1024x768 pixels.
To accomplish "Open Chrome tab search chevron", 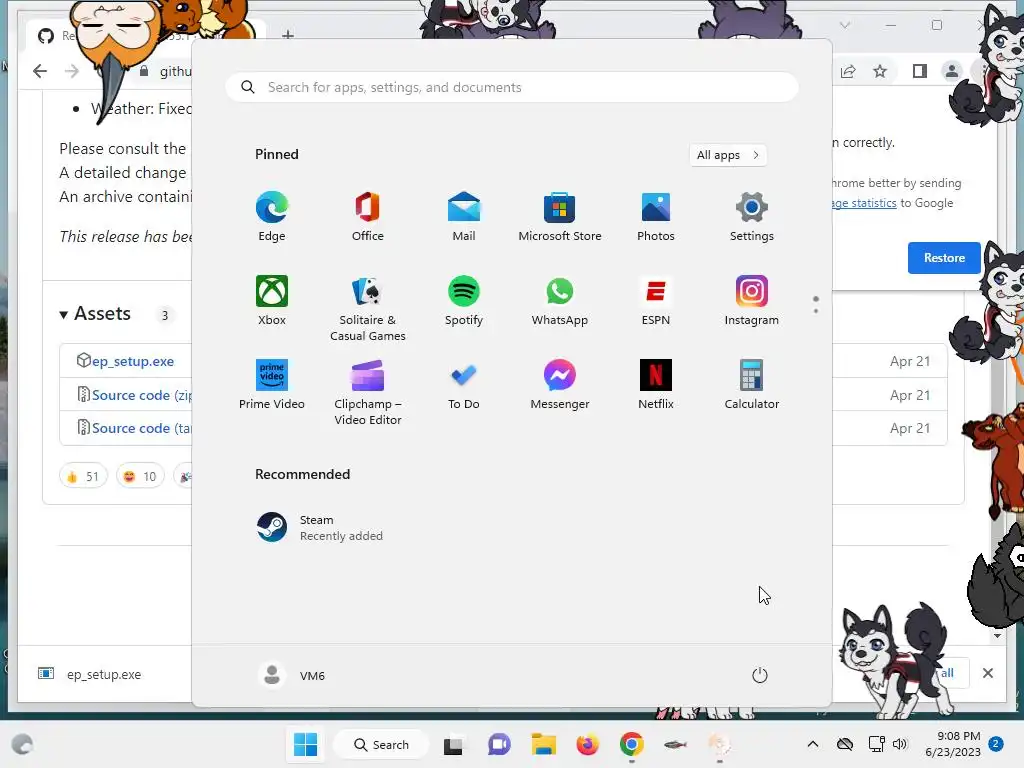I will click(x=845, y=25).
